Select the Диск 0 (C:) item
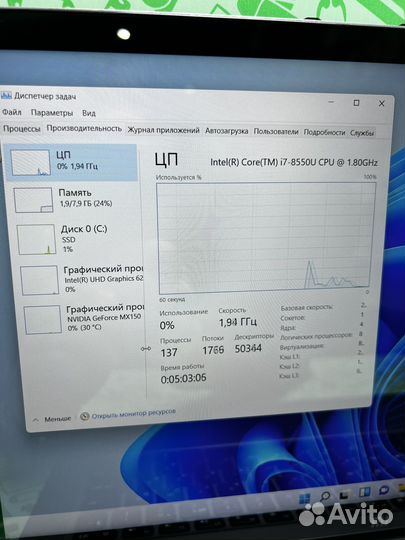405x540 pixels. (79, 239)
